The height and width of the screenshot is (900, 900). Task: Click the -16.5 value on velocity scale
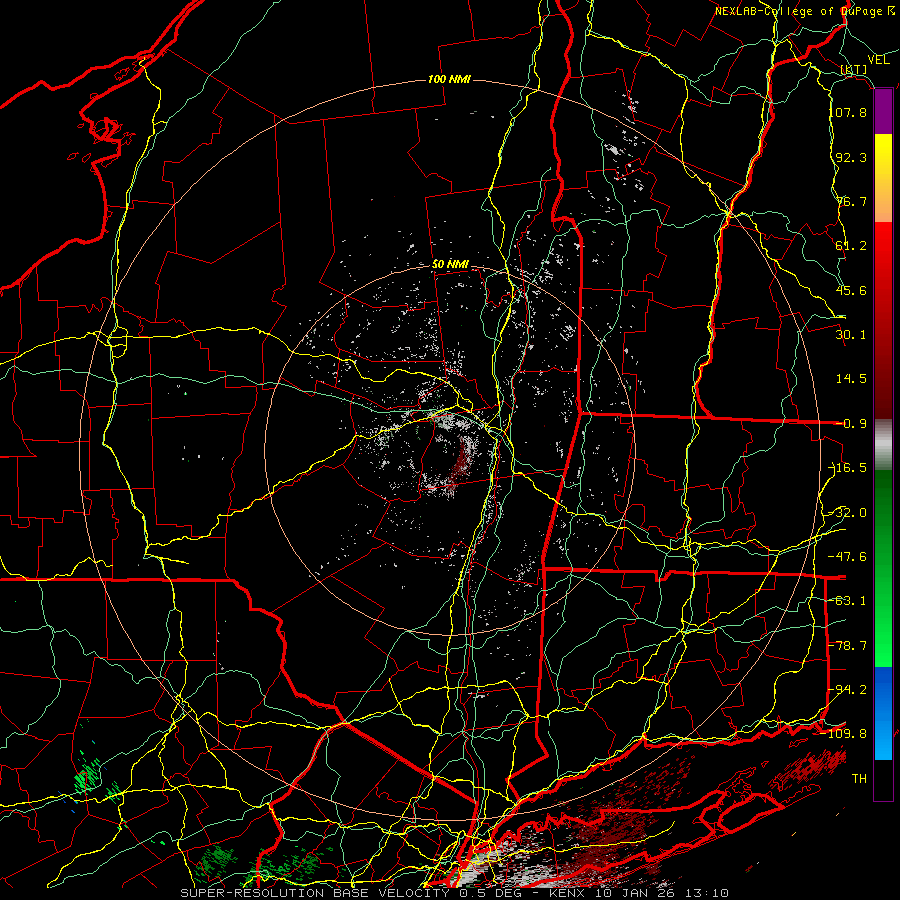tap(848, 468)
